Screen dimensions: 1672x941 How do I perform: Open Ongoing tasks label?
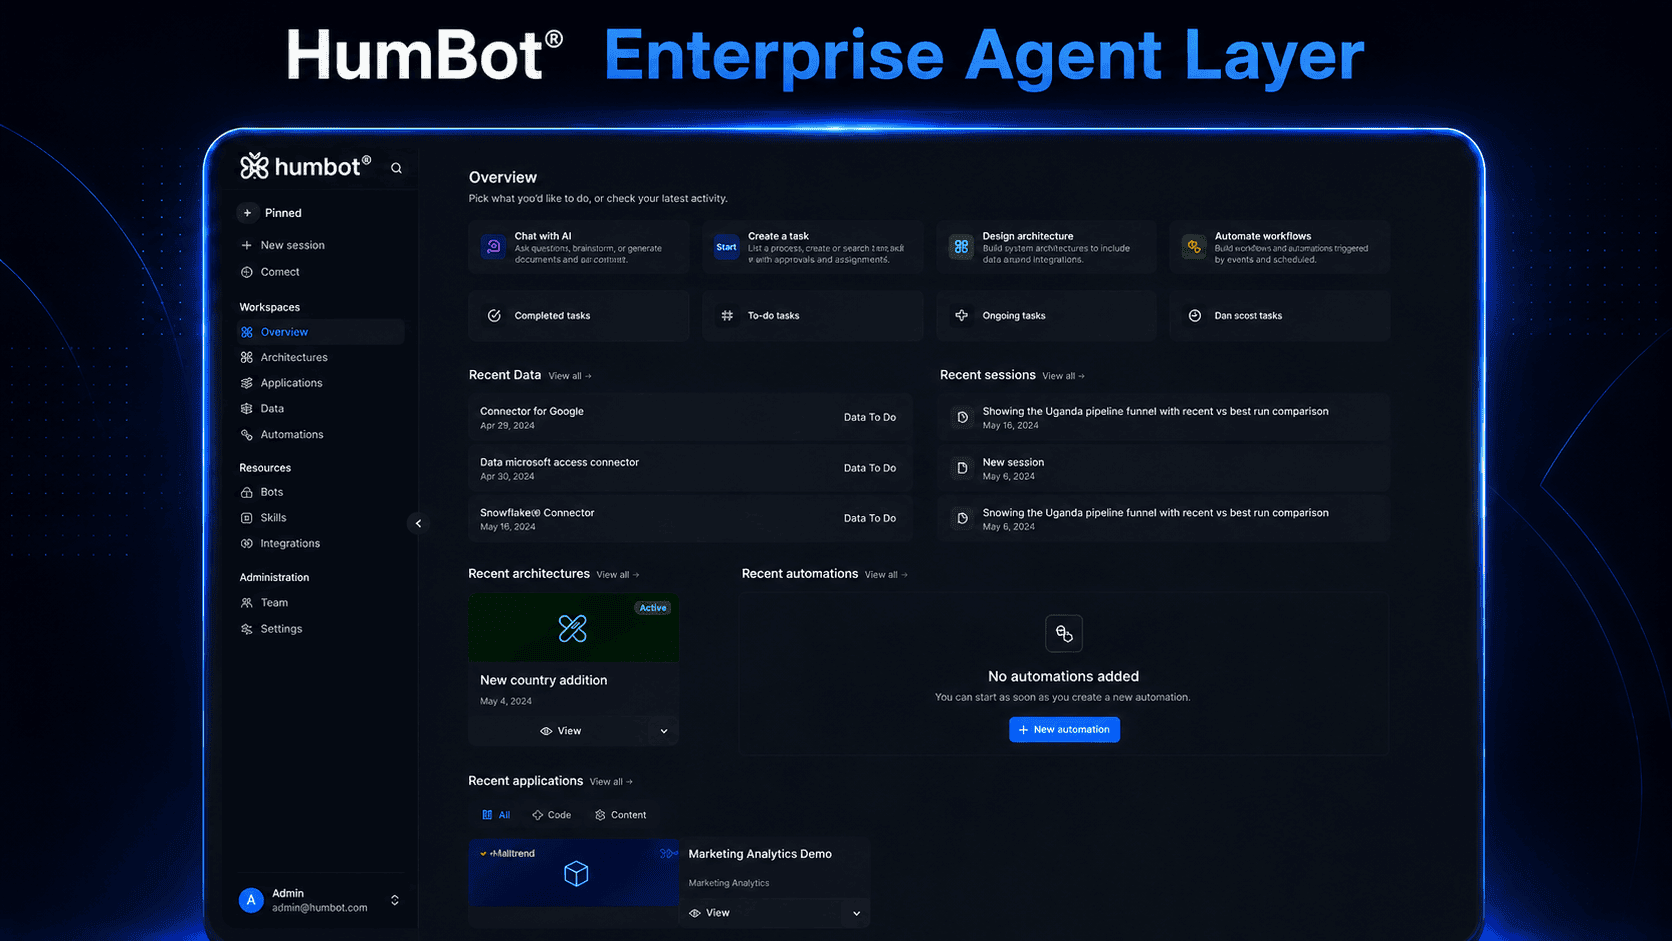pyautogui.click(x=1013, y=316)
